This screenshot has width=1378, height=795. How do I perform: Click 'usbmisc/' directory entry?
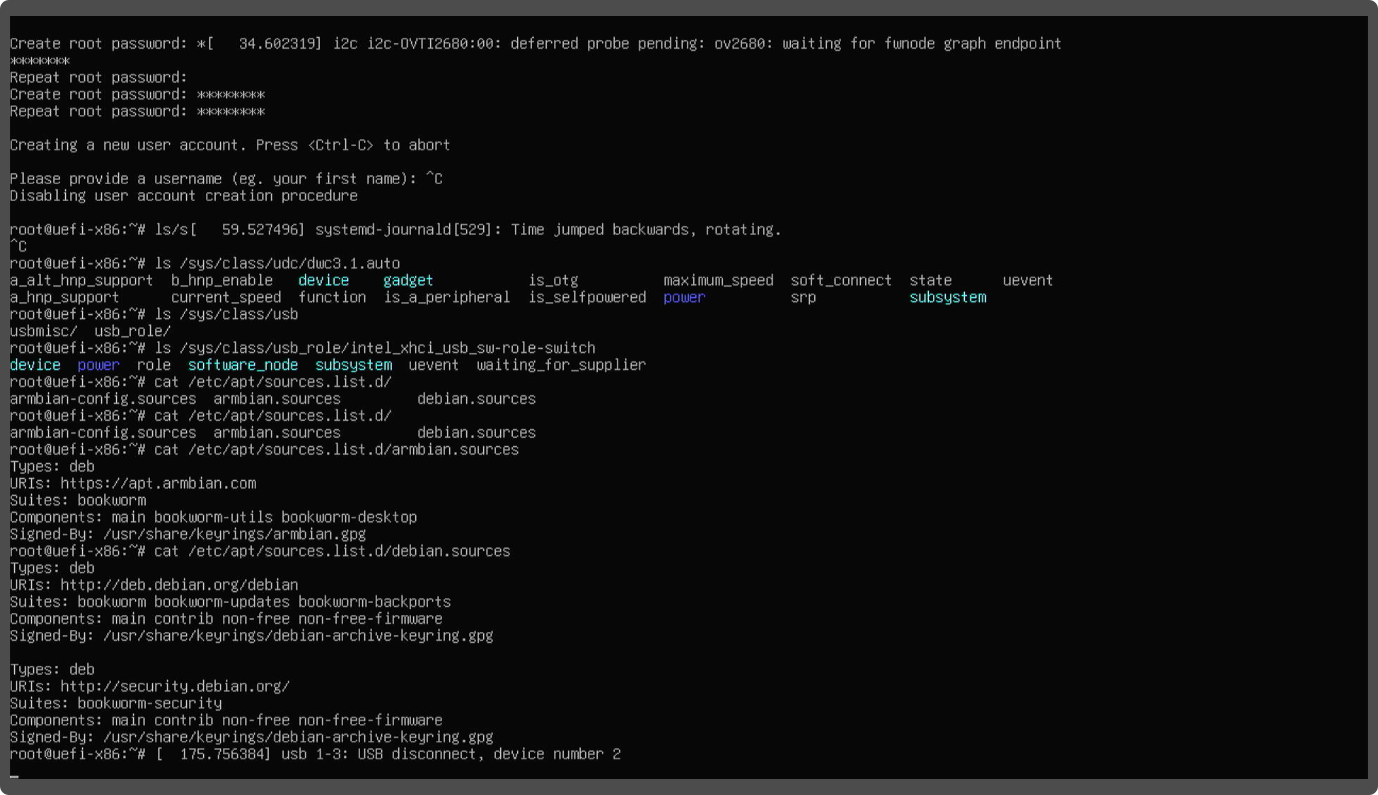click(43, 332)
